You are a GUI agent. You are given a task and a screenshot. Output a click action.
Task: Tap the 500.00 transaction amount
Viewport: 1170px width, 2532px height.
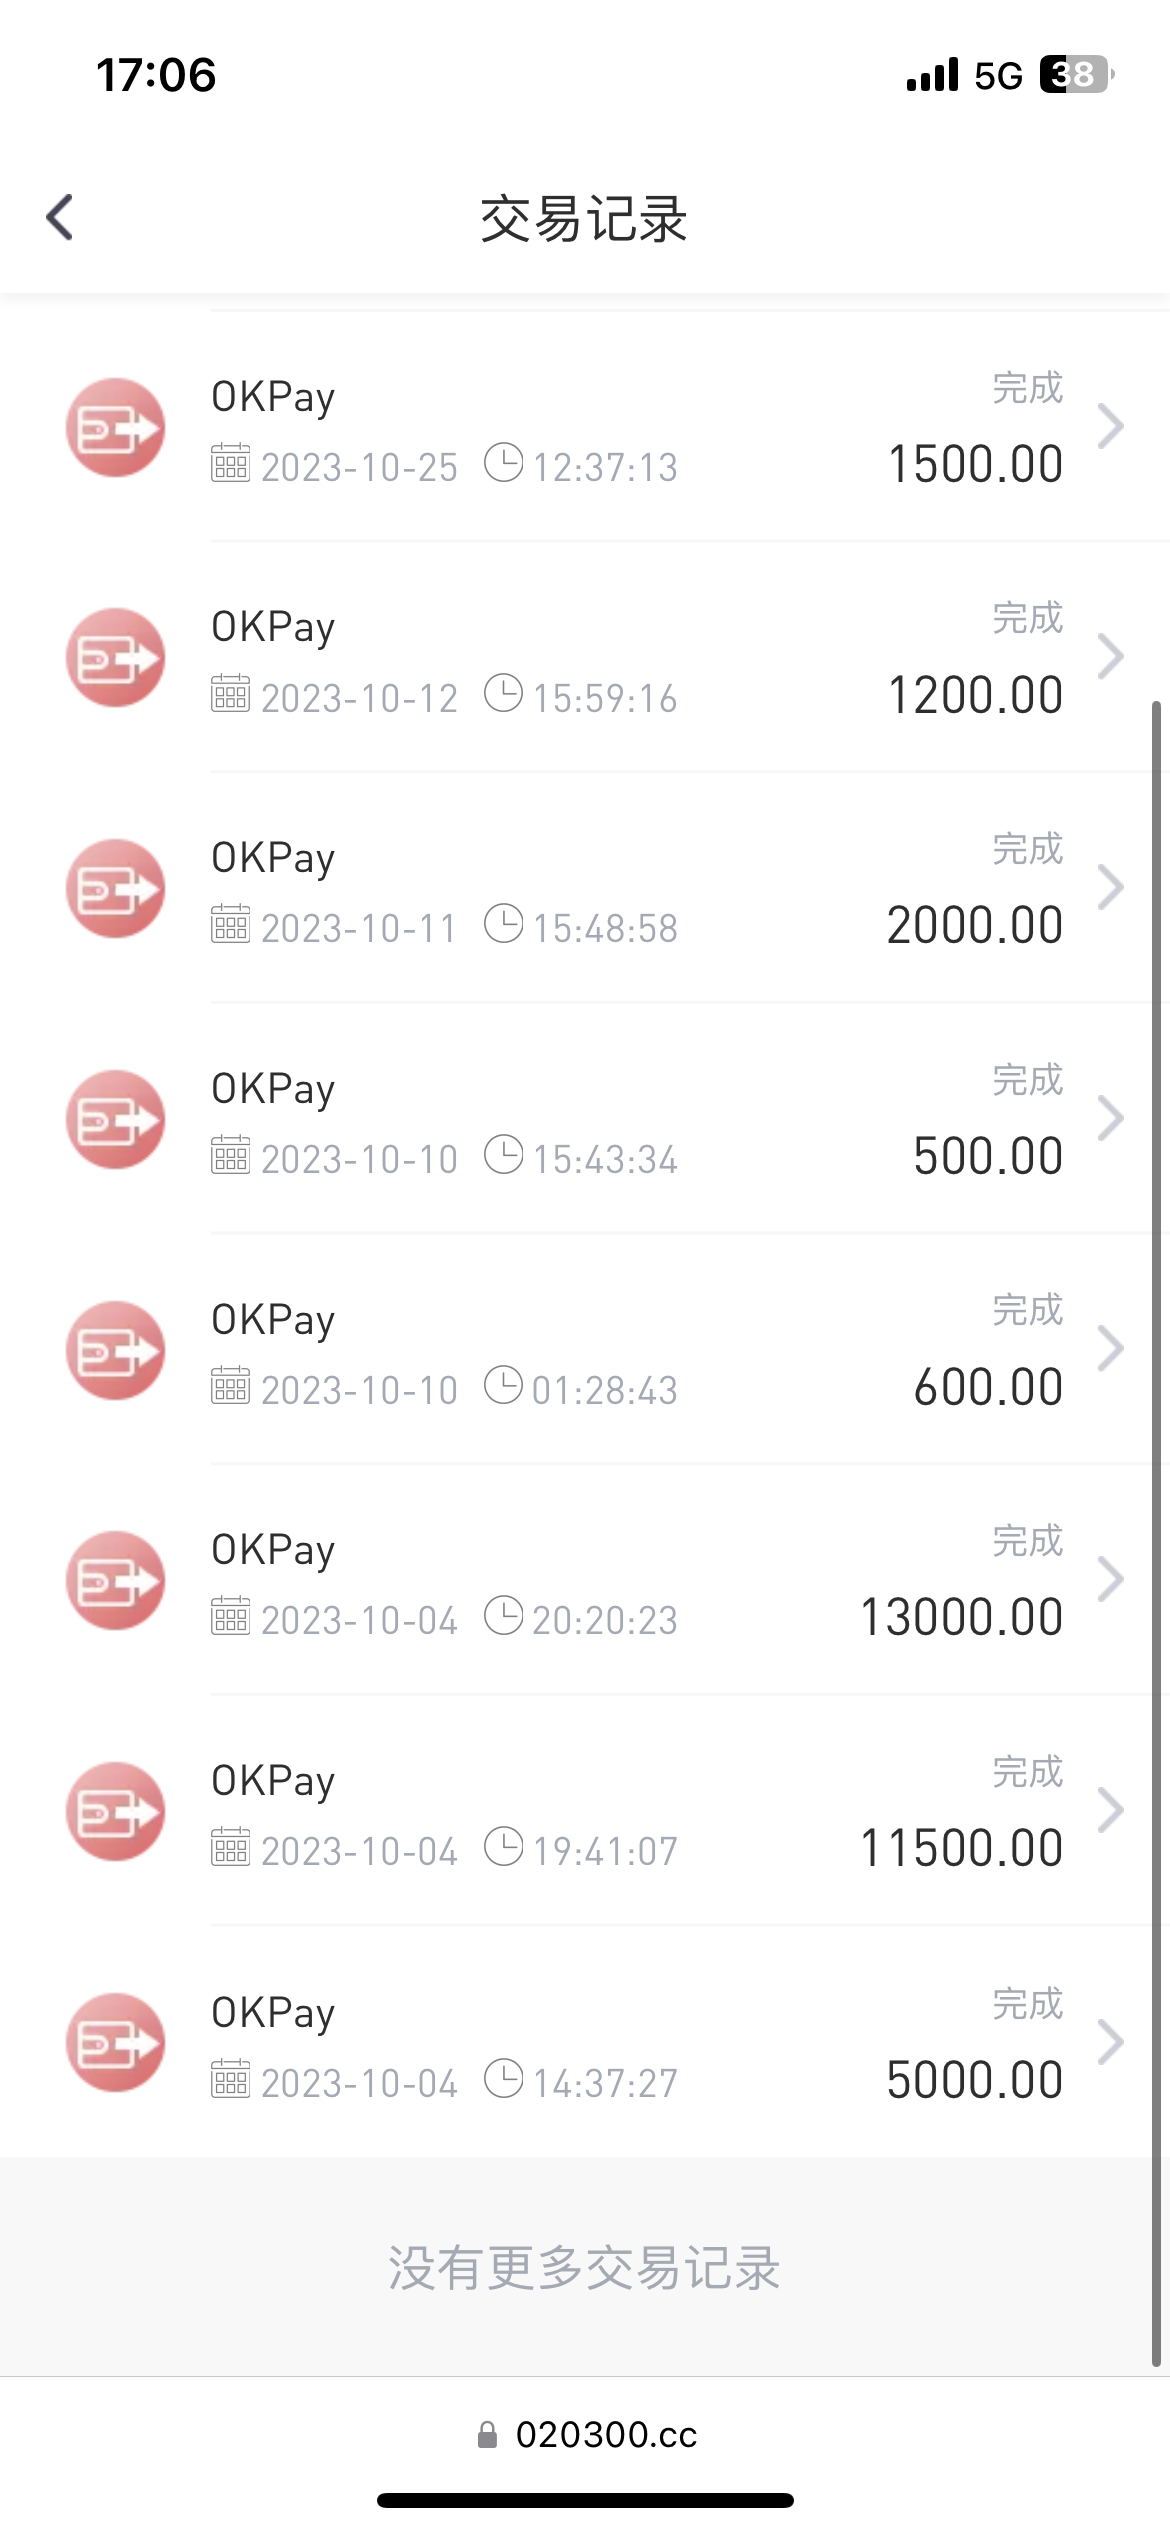click(987, 1157)
